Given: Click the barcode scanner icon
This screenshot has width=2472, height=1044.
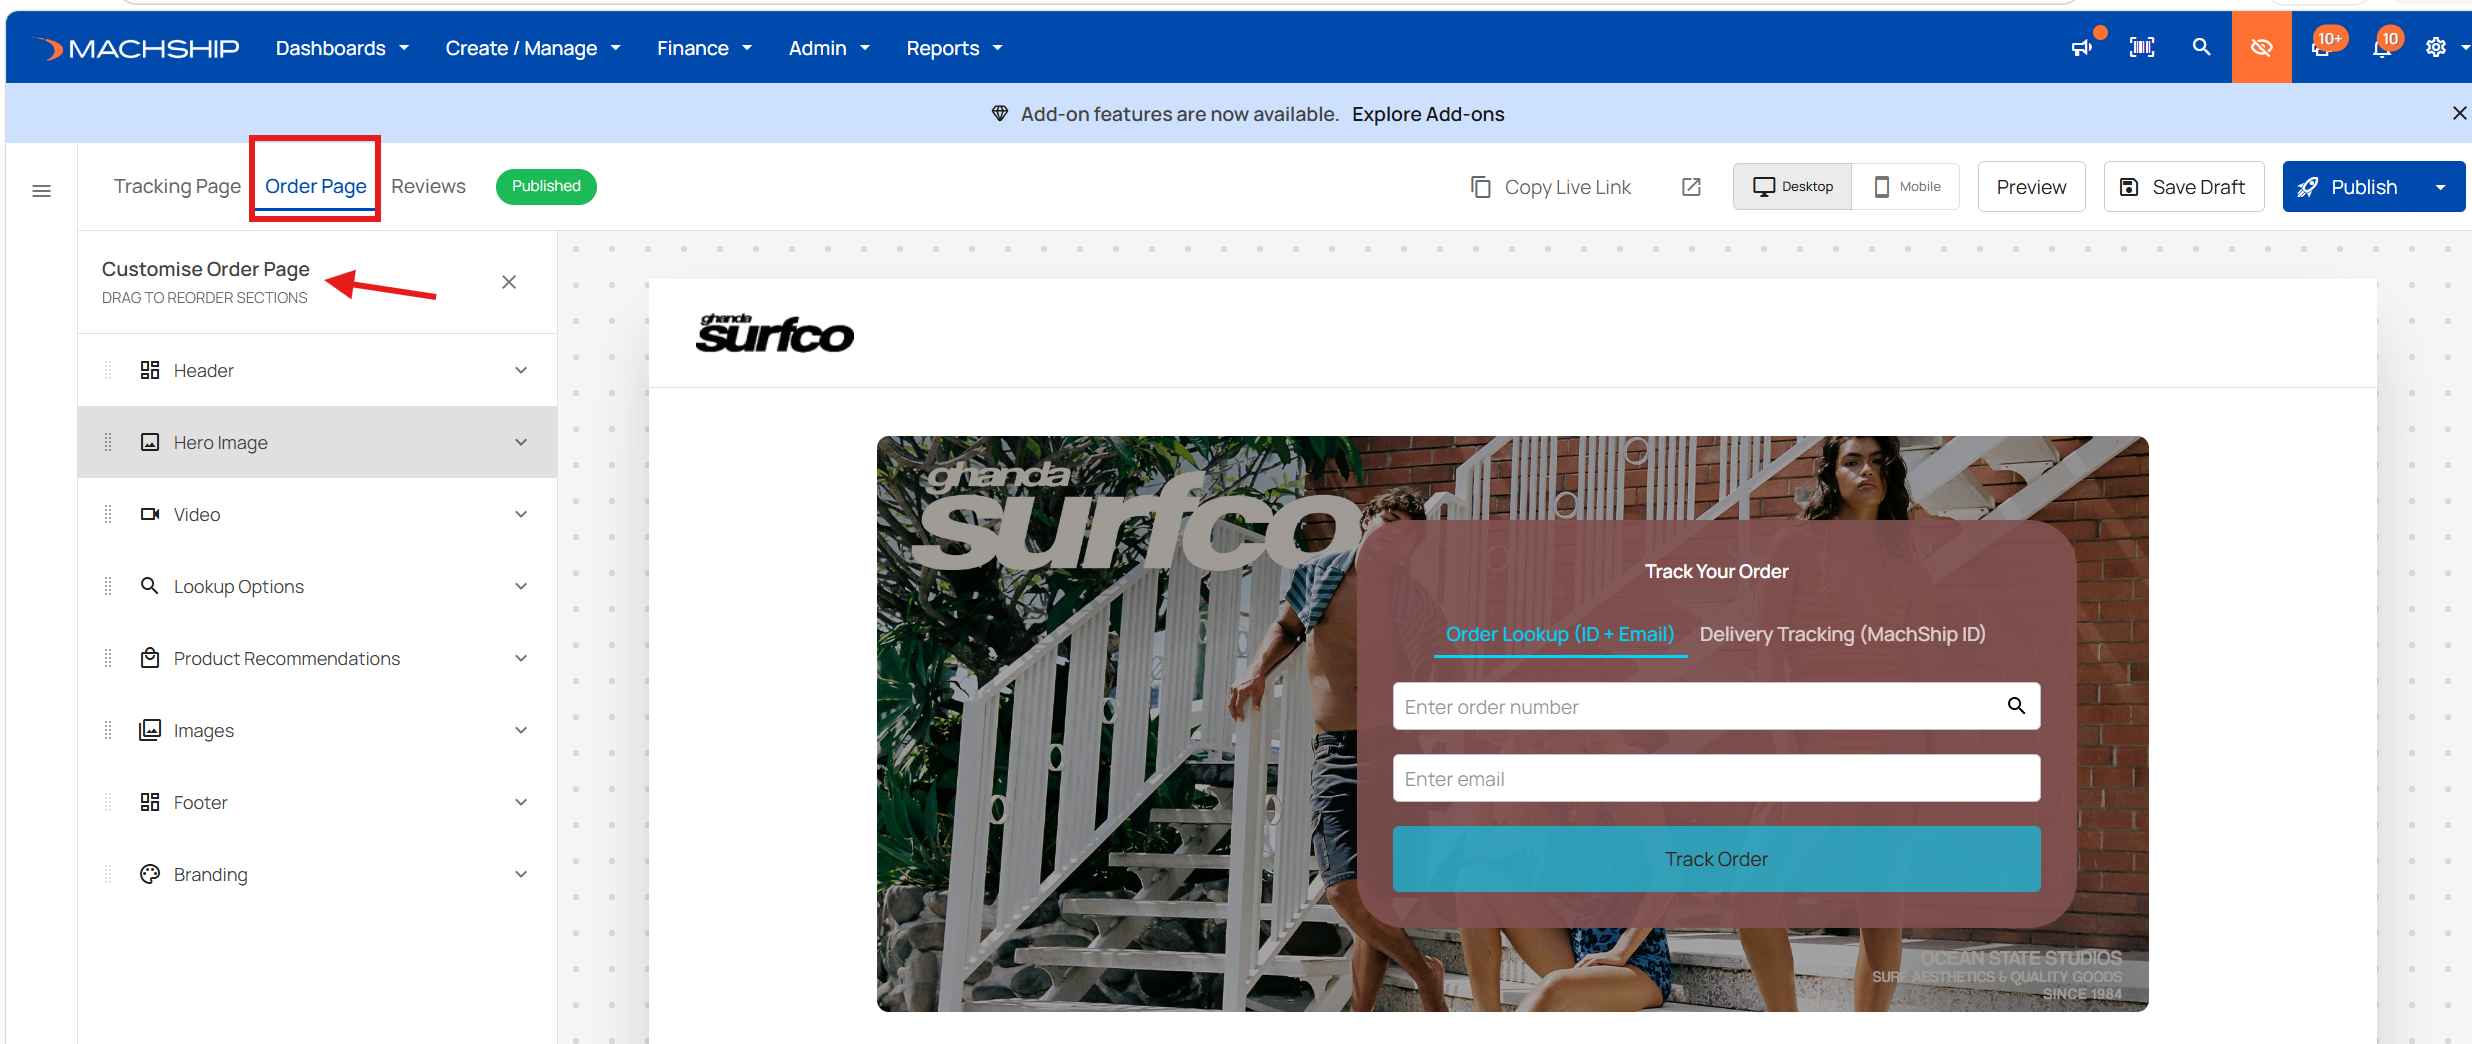Looking at the screenshot, I should pos(2142,47).
